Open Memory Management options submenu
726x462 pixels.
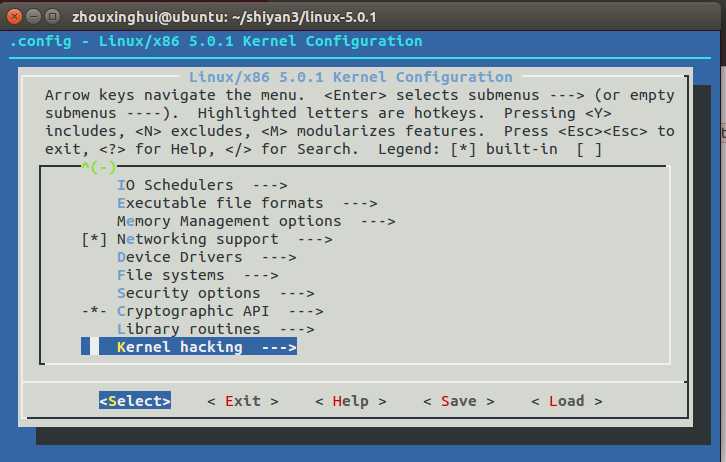[256, 221]
